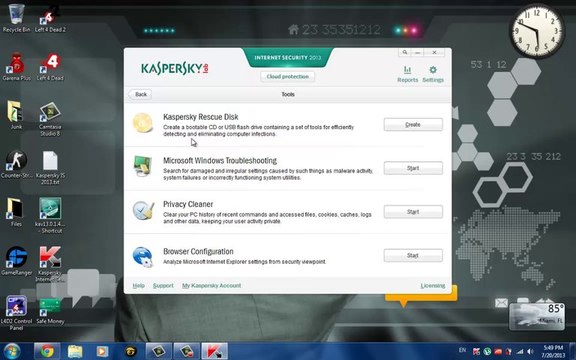Click the Camtasia recorder taskbar button with red dot
The width and height of the screenshot is (576, 360).
pyautogui.click(x=187, y=351)
